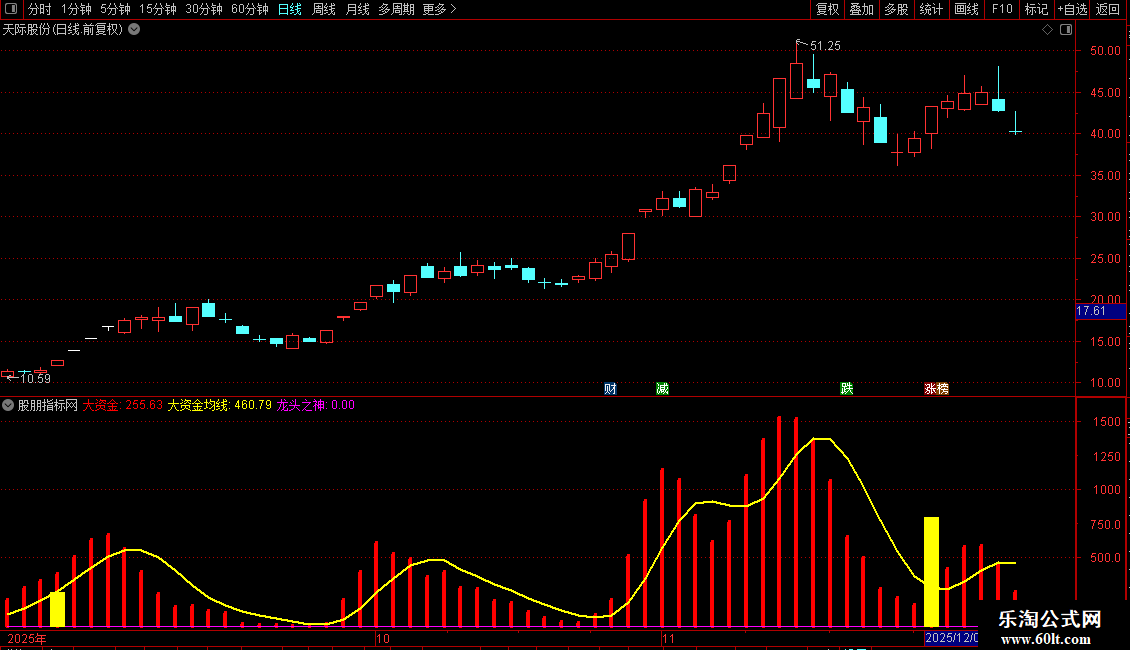Select the 15分钟 period
1130x650 pixels.
(x=158, y=9)
